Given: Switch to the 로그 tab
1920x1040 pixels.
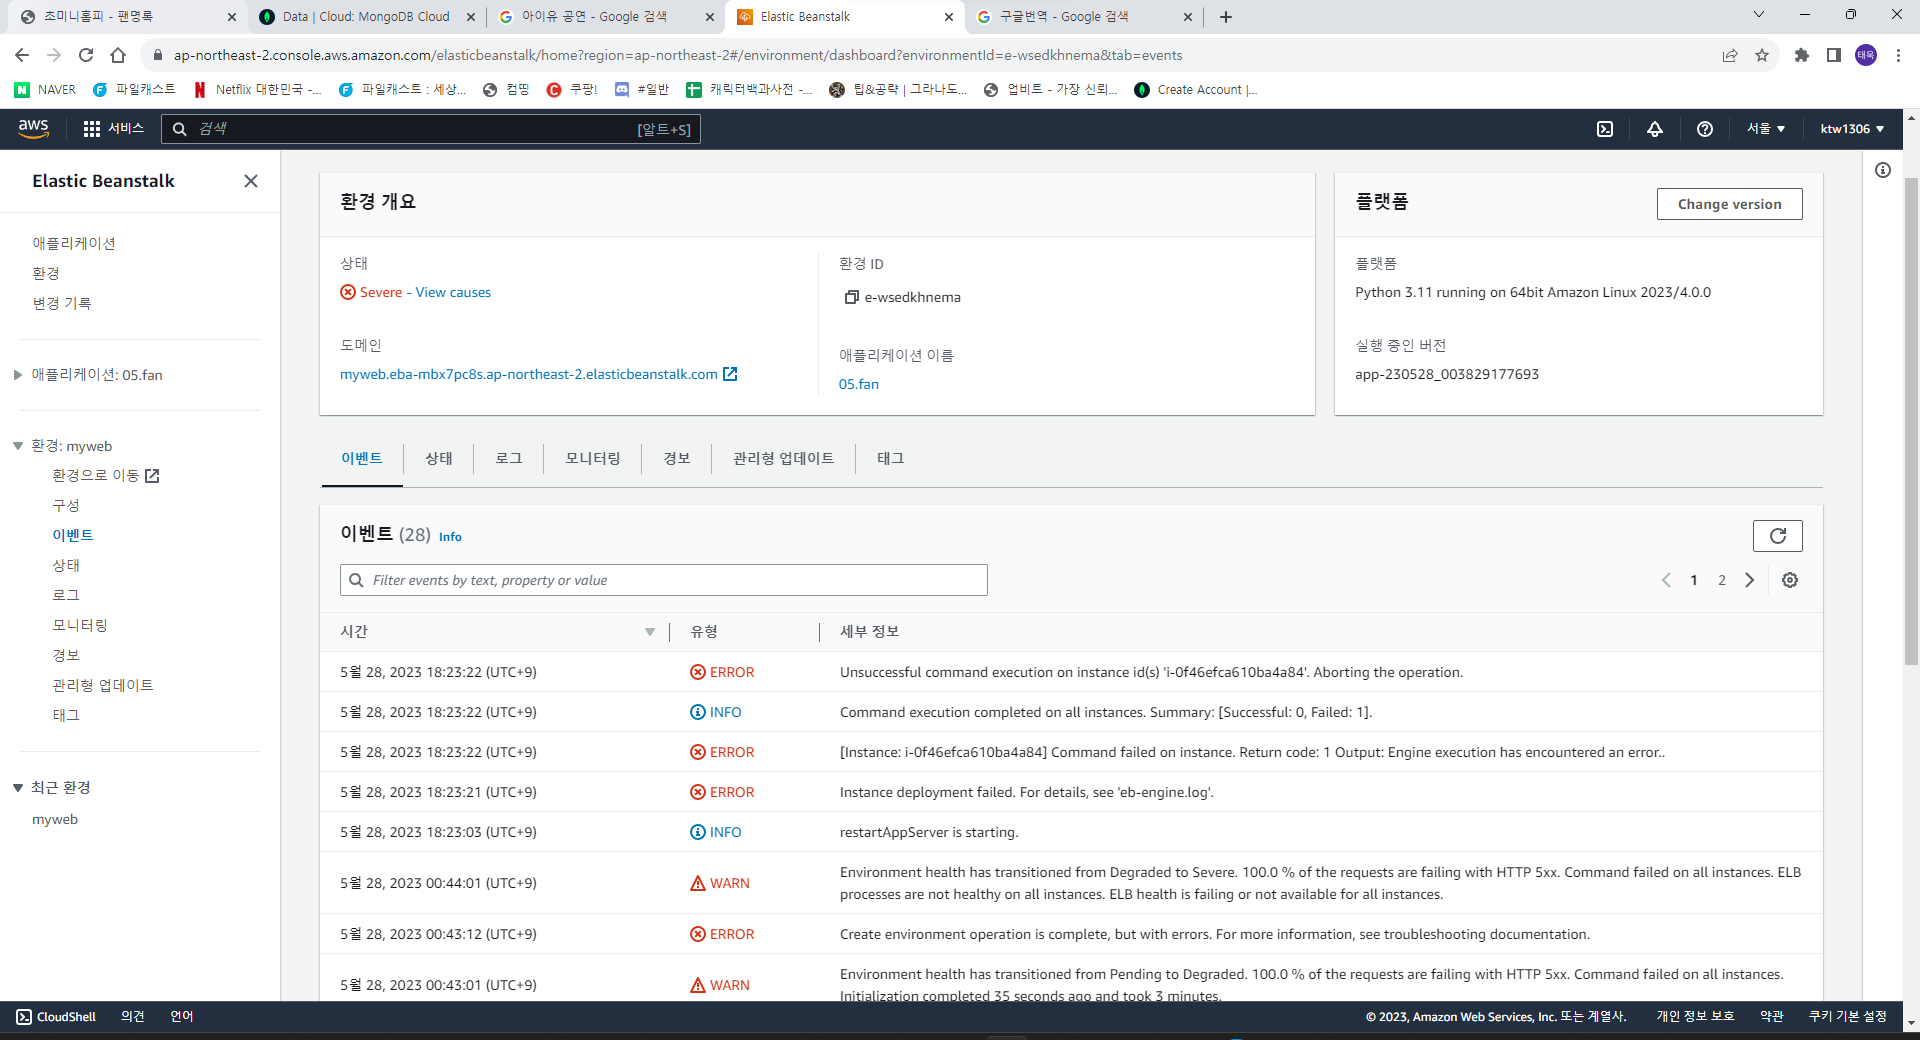Looking at the screenshot, I should (508, 458).
